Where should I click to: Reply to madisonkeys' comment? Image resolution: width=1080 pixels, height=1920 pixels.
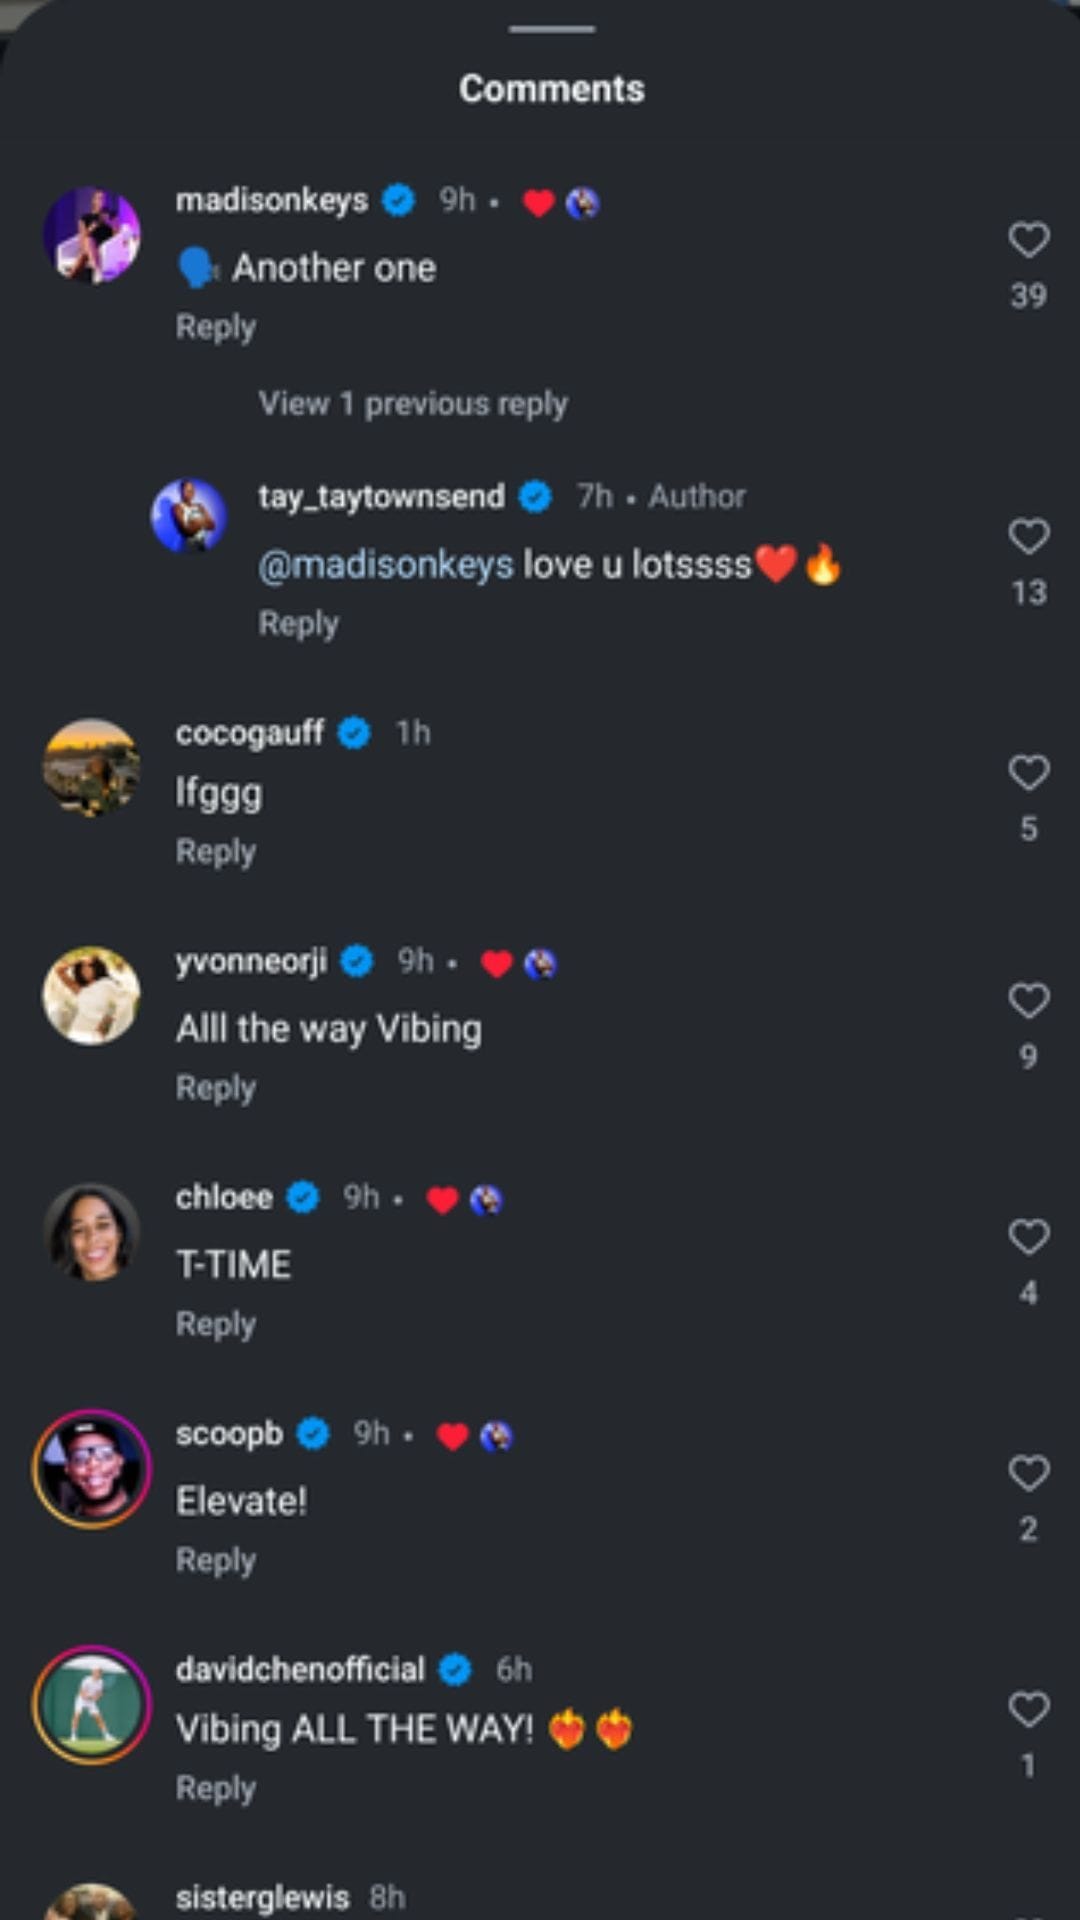[x=216, y=327]
